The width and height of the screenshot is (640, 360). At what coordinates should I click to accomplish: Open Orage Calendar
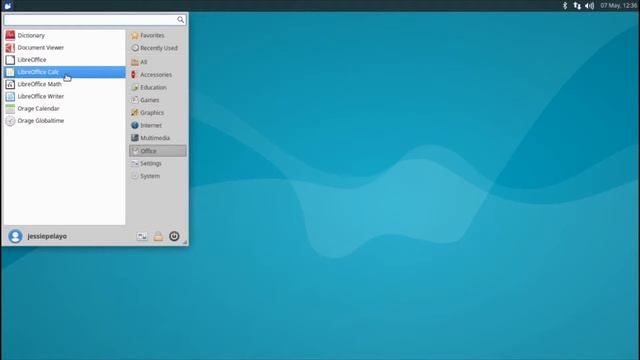click(64, 109)
